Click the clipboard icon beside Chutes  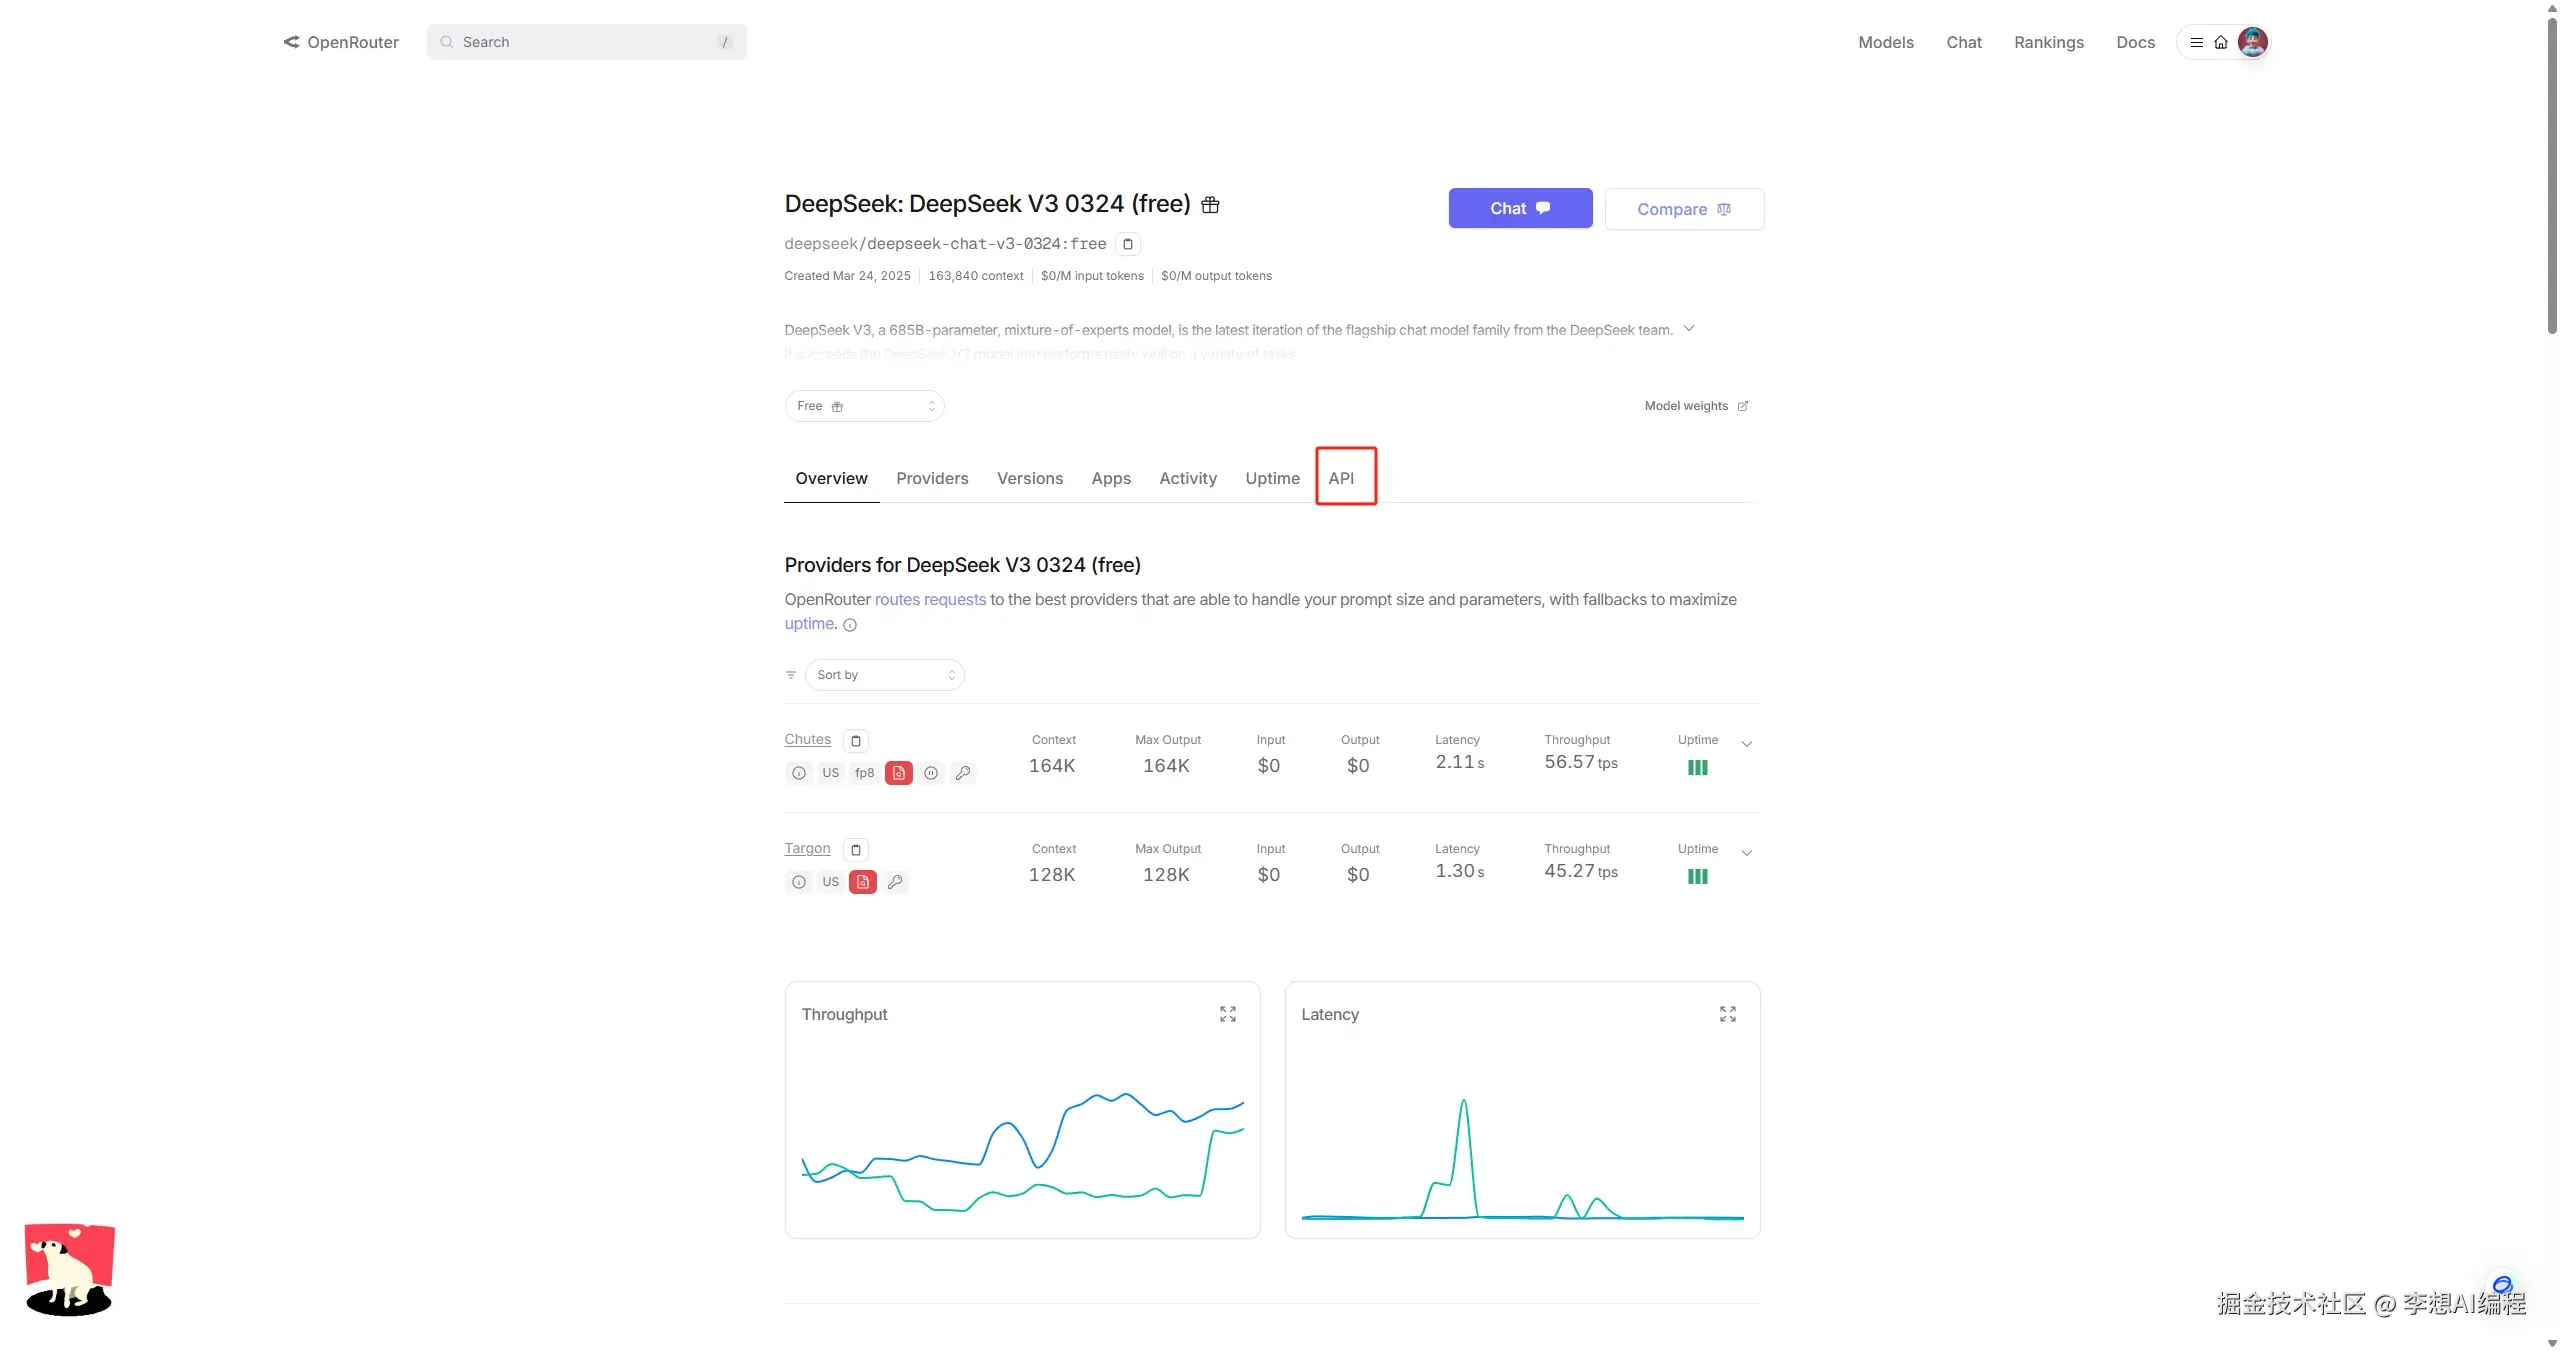855,741
